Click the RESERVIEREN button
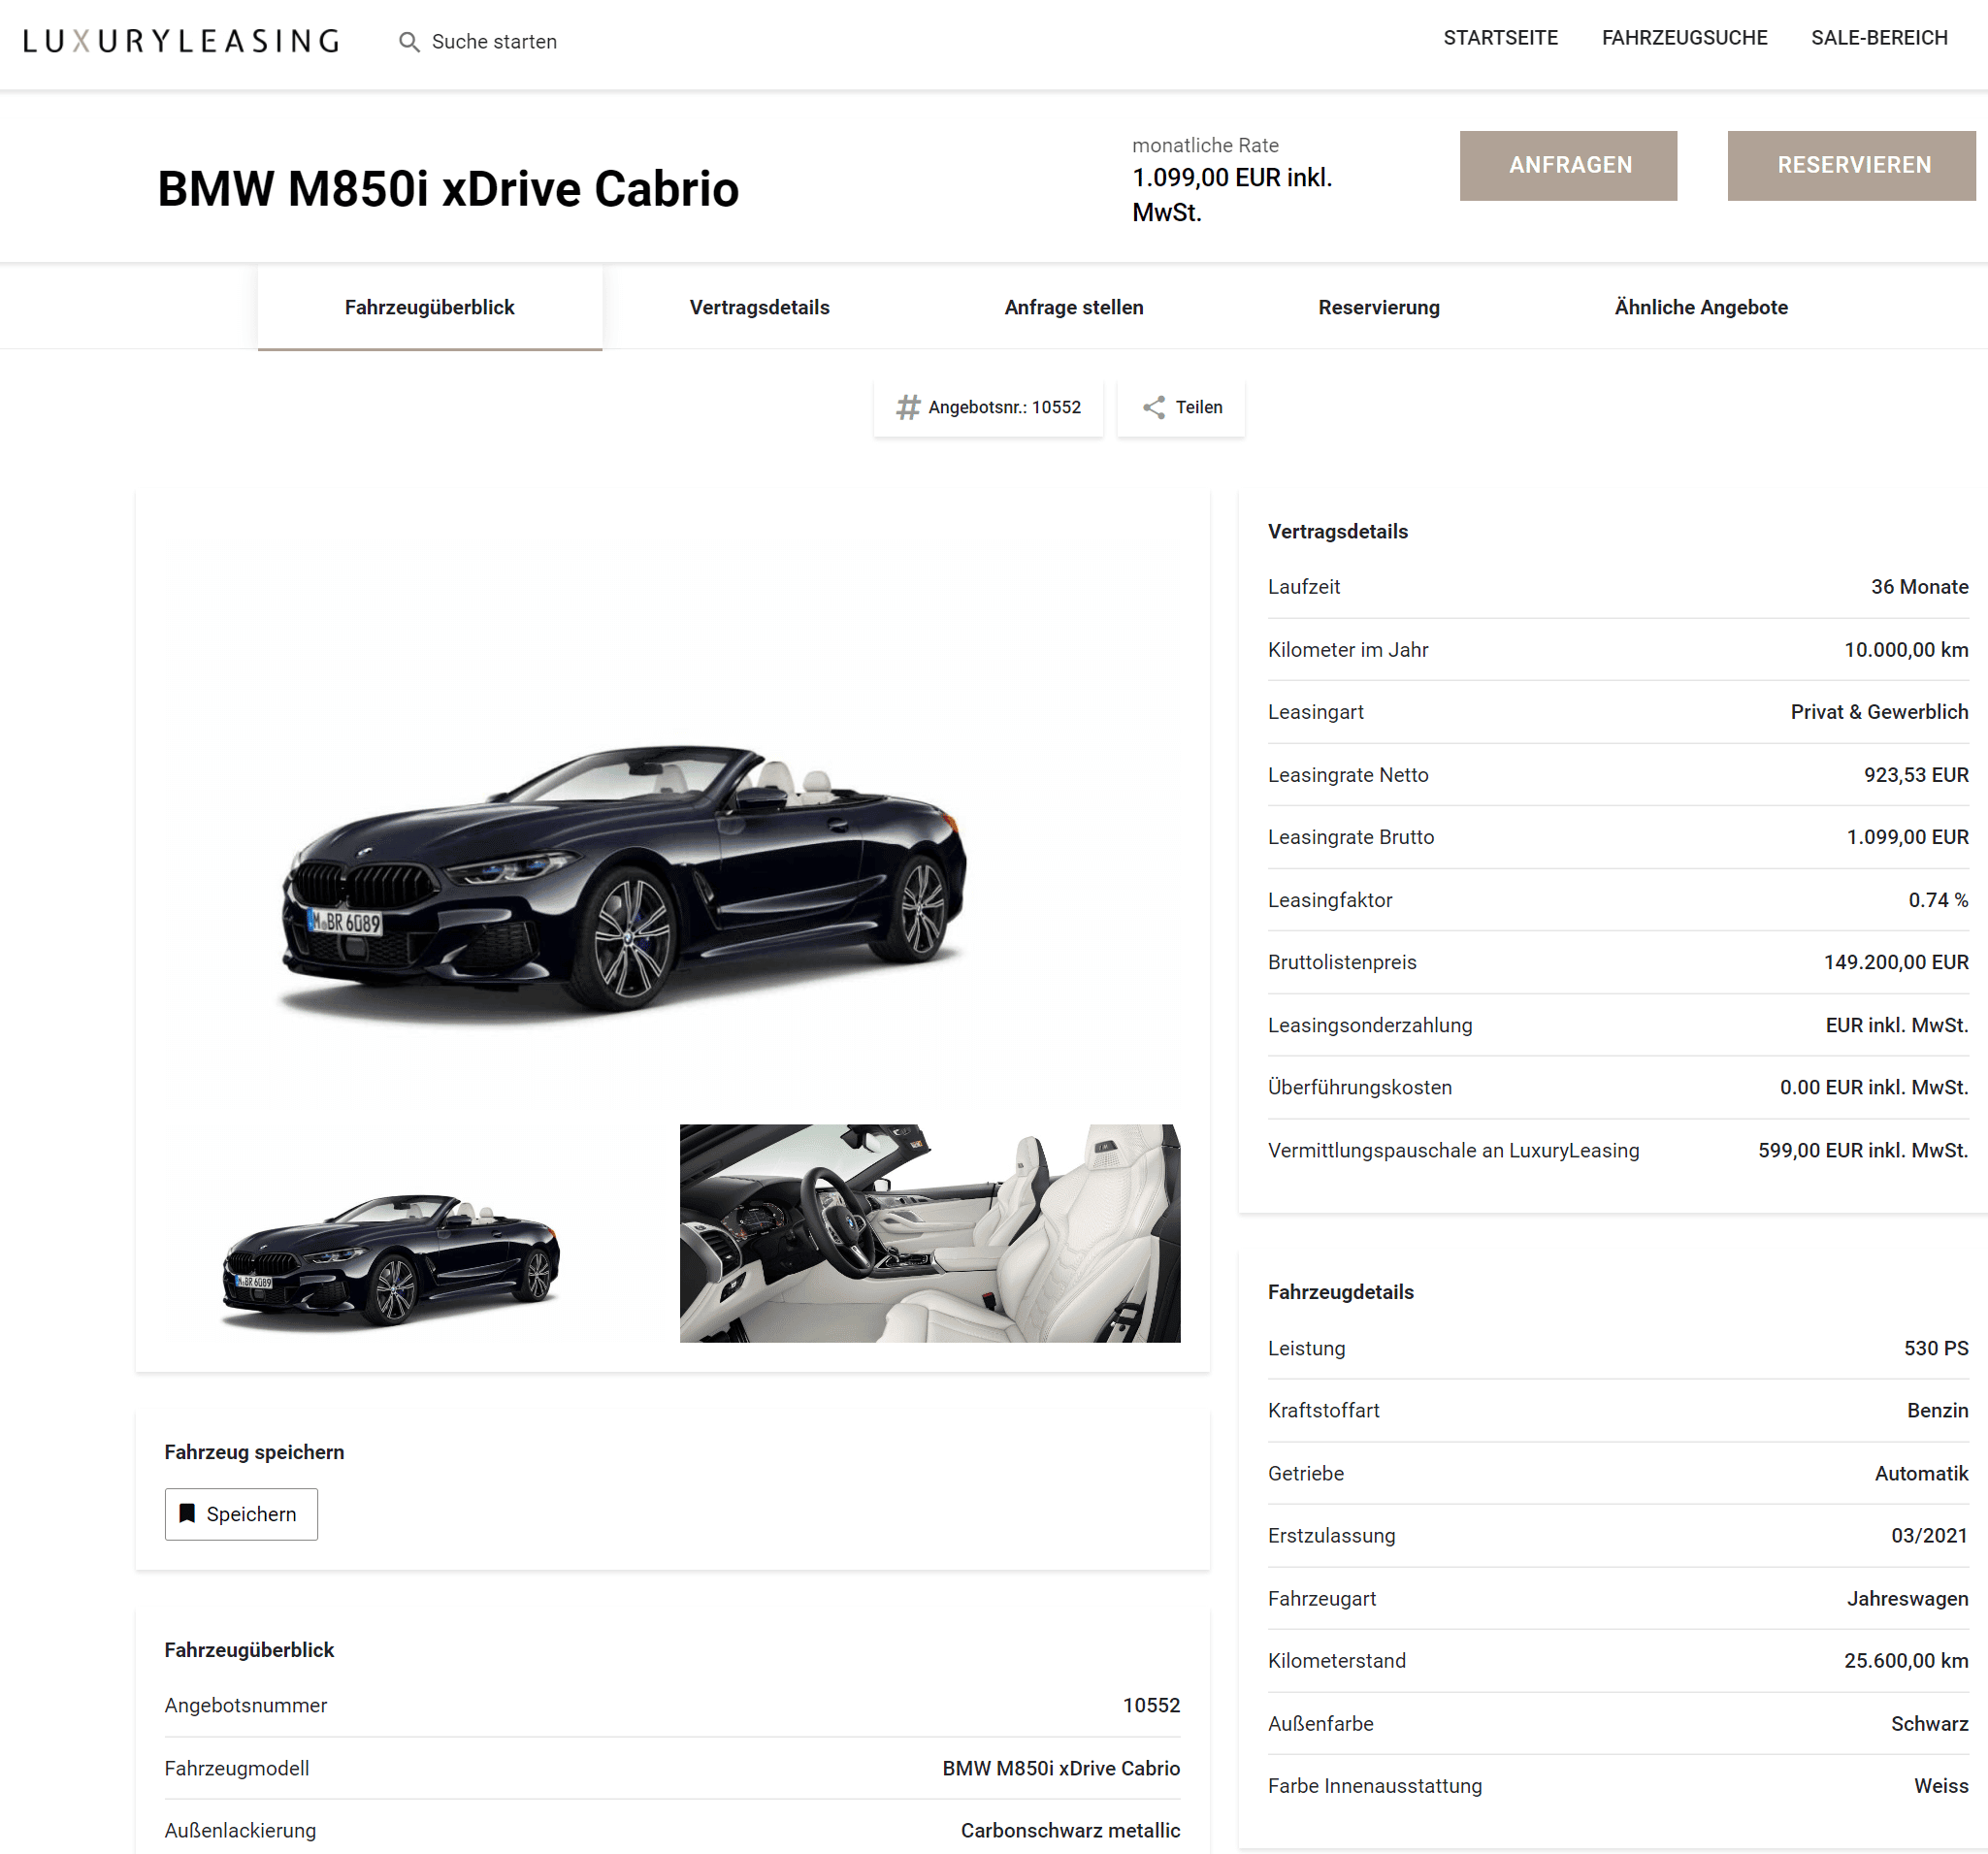 tap(1851, 165)
